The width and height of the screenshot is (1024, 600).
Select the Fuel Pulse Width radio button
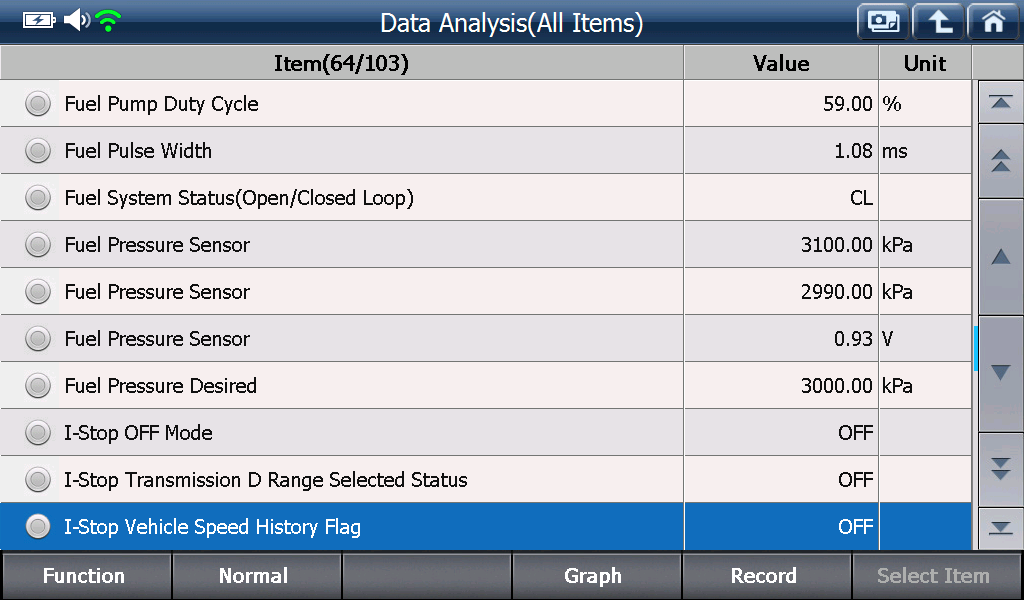(38, 151)
